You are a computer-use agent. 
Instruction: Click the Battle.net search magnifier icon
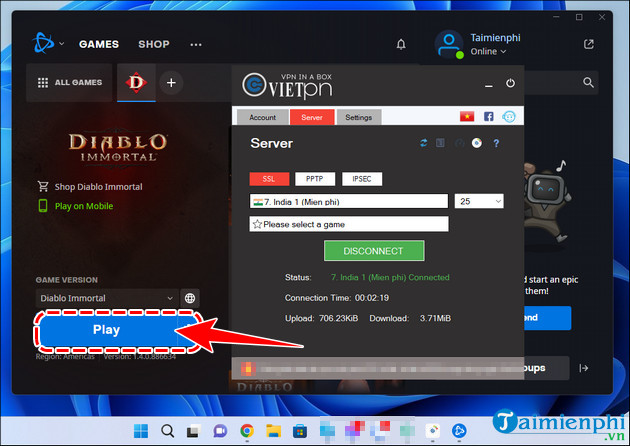pyautogui.click(x=588, y=82)
